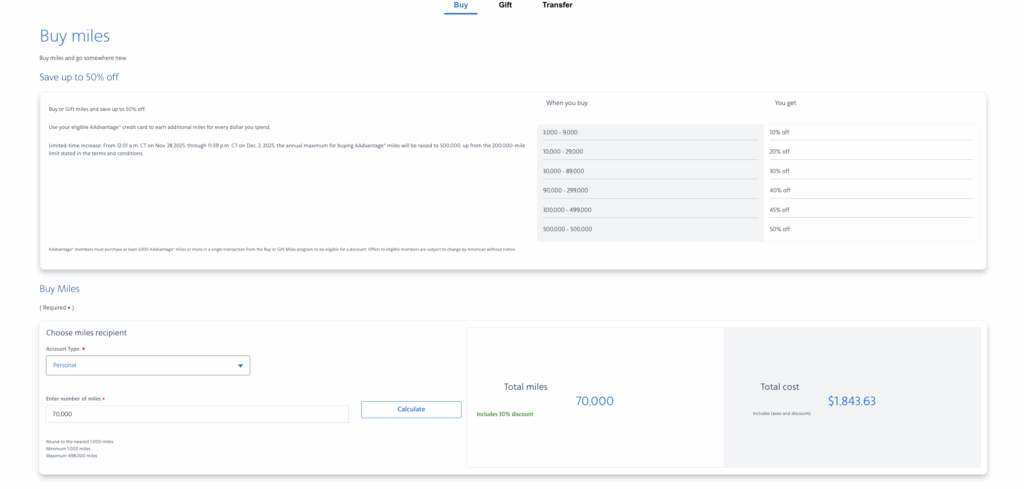
Task: Click the You get column header
Action: [785, 103]
